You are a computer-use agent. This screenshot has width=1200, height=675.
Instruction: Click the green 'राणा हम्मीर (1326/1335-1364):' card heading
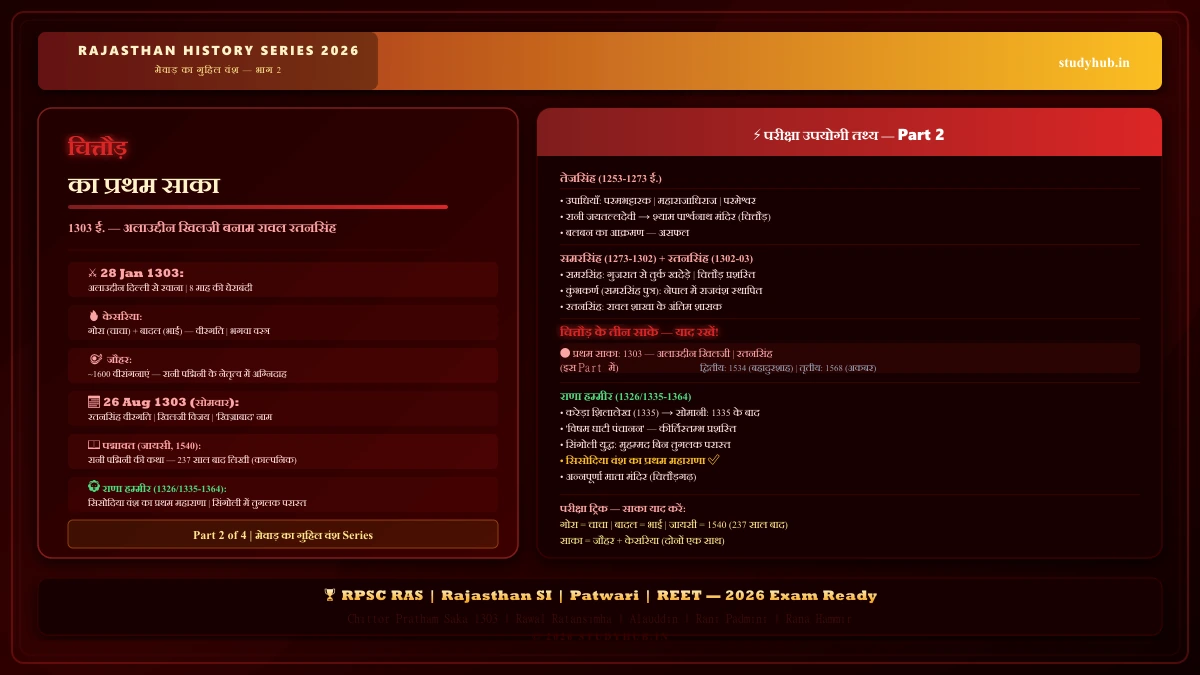coord(164,488)
